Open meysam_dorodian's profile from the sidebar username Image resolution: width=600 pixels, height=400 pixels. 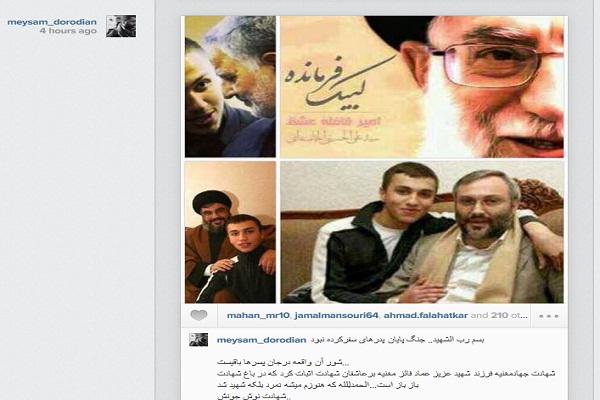(52, 22)
